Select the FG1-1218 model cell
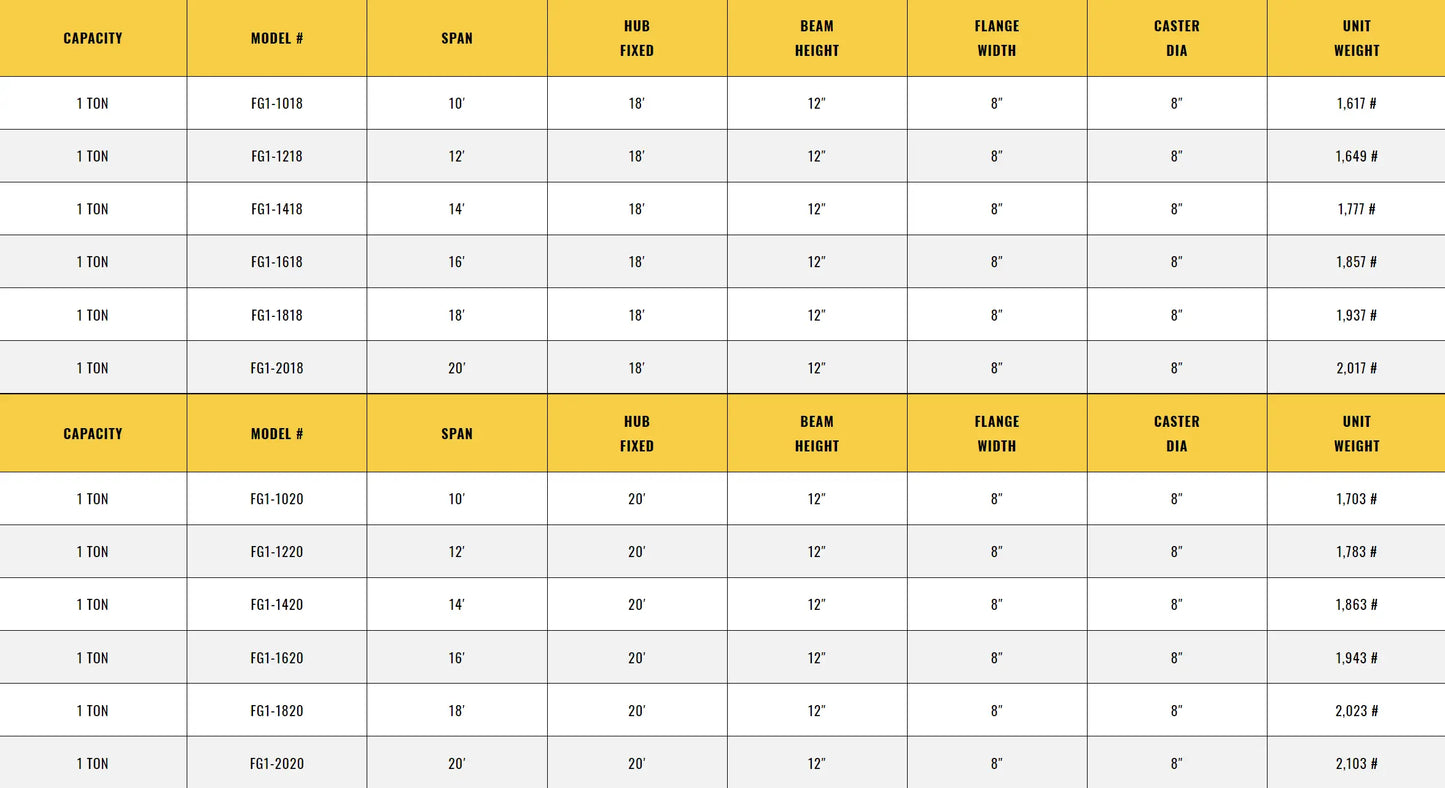The image size is (1445, 788). (277, 156)
